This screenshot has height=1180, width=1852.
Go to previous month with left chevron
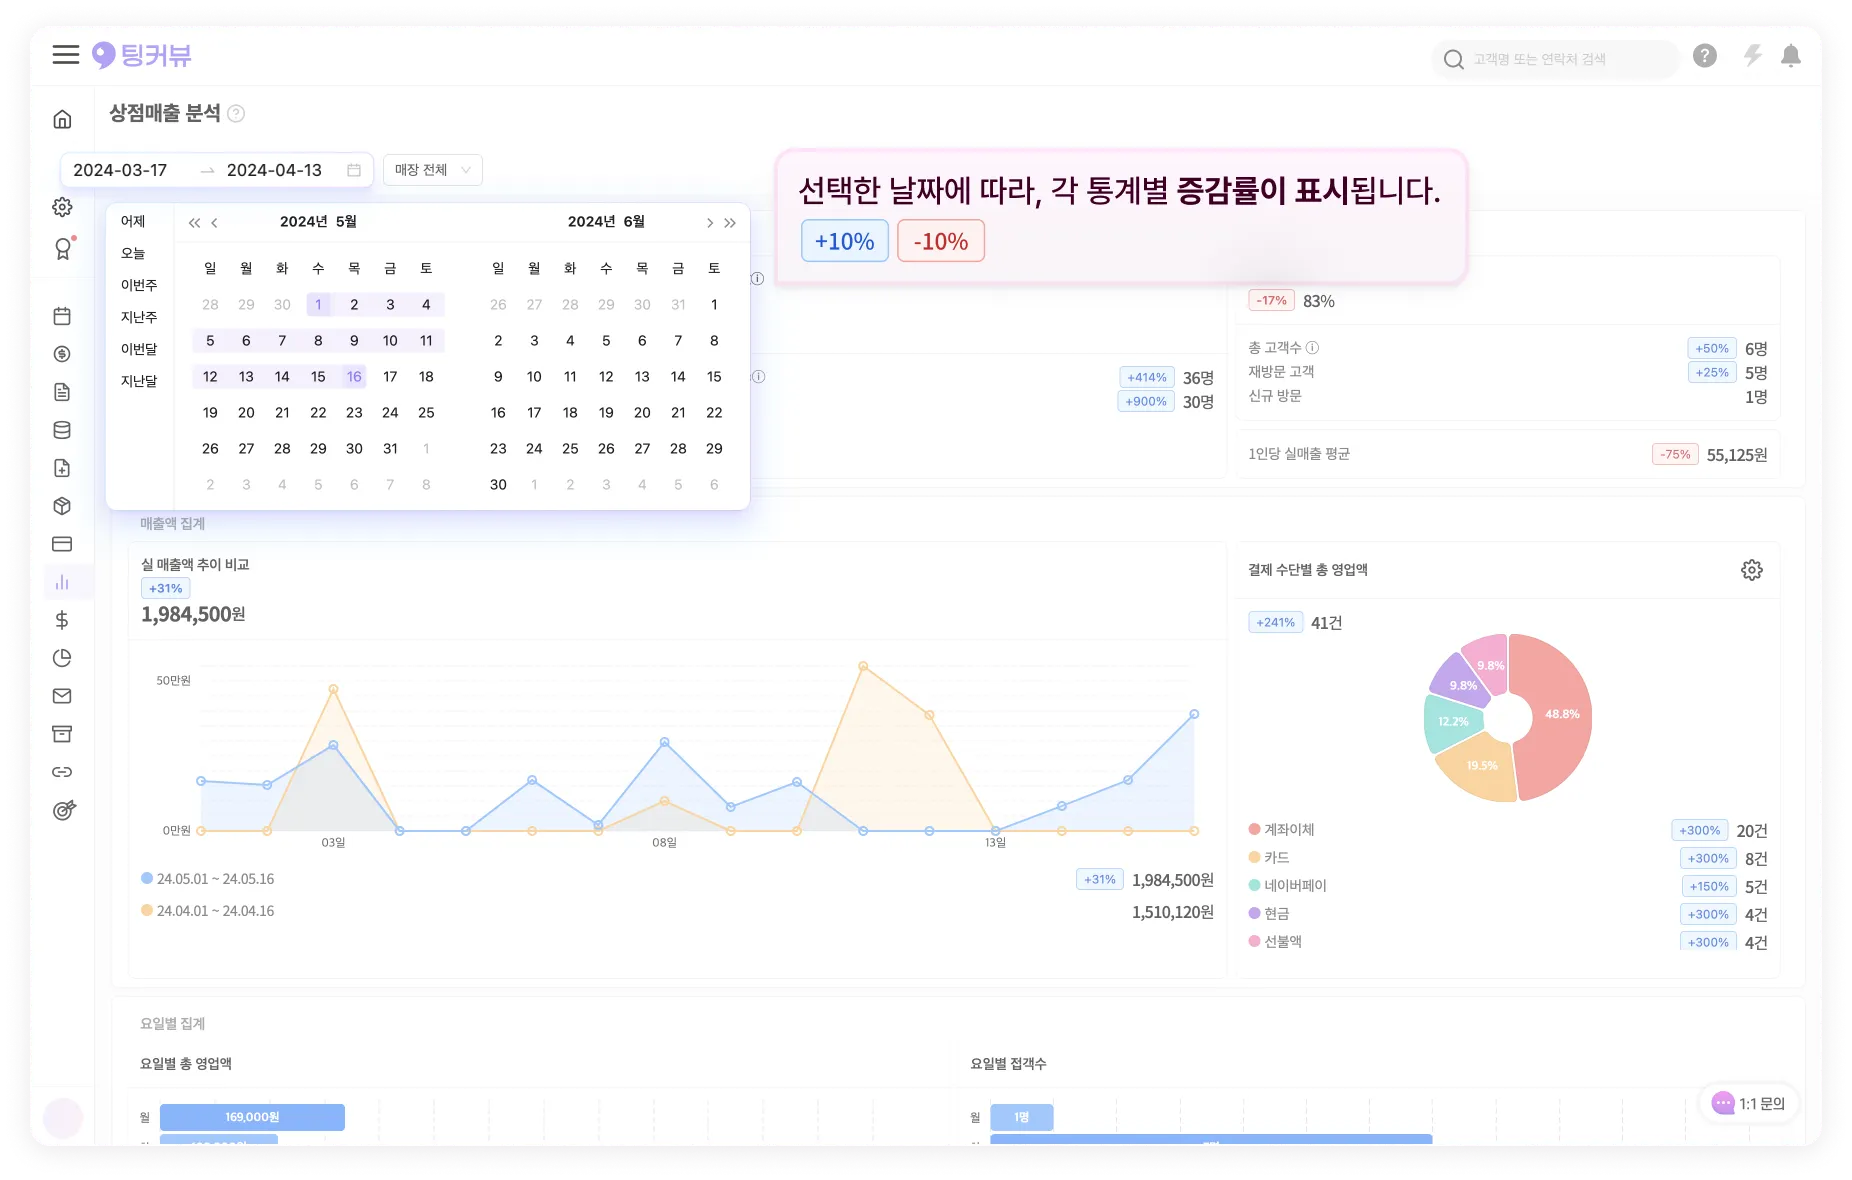click(x=214, y=223)
